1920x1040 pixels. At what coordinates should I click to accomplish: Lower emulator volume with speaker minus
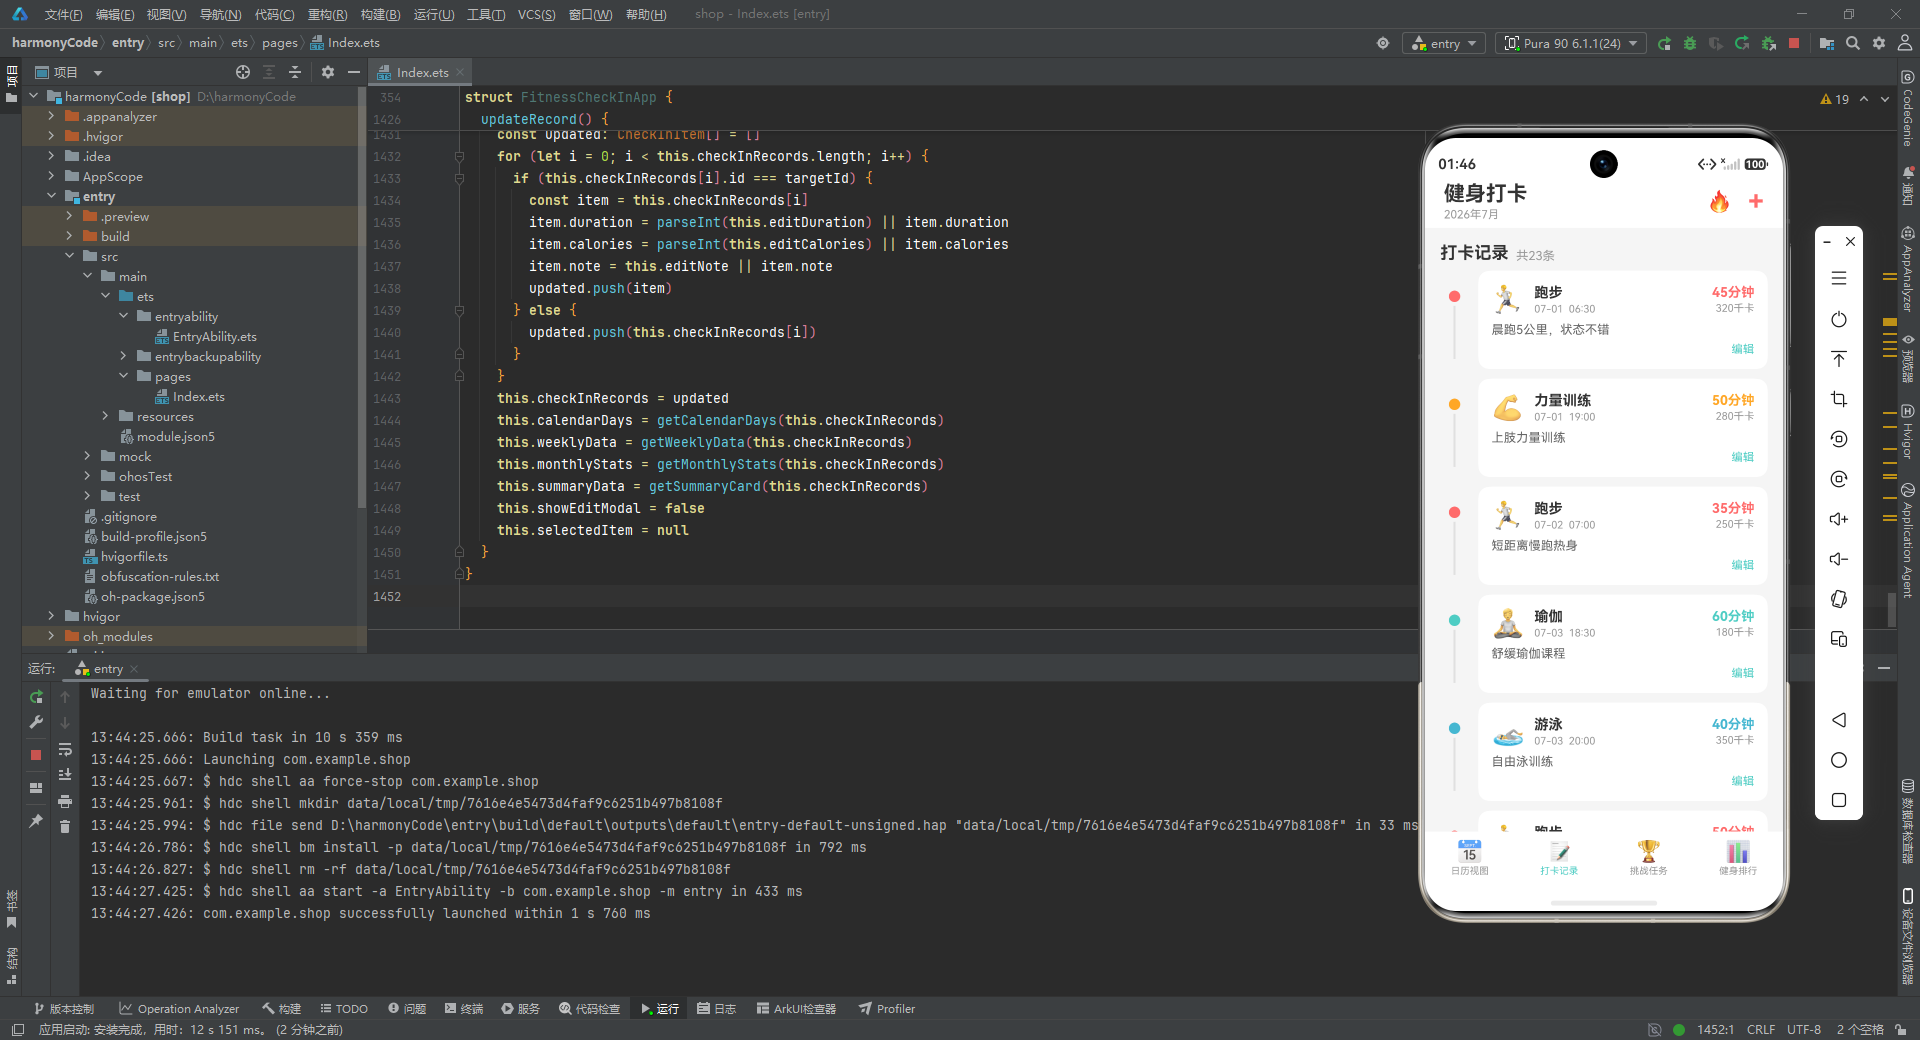click(1839, 559)
